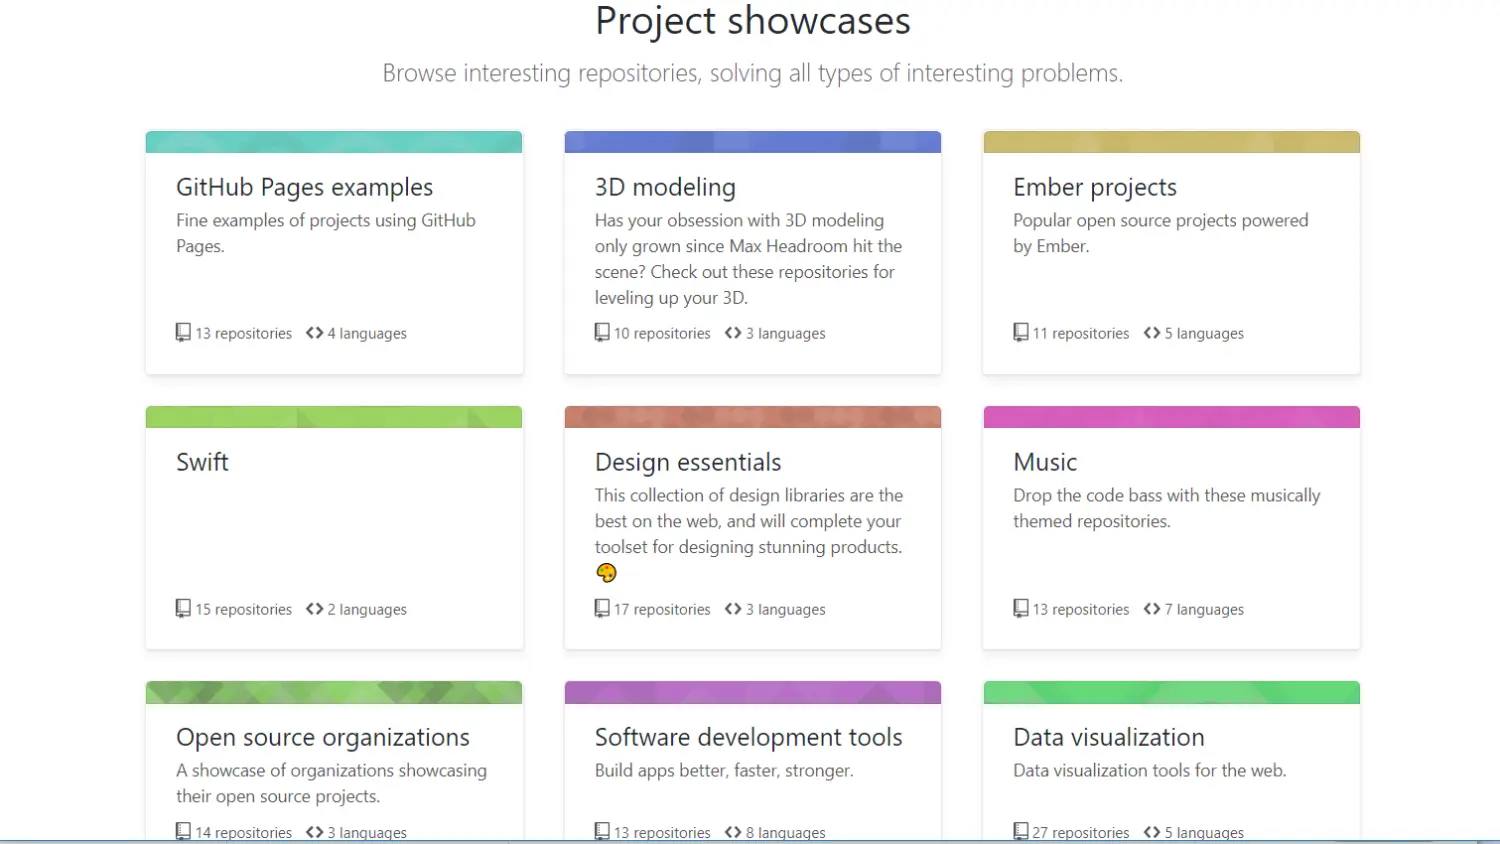Click '13 repositories' in Music card
This screenshot has width=1500, height=844.
tap(1081, 609)
